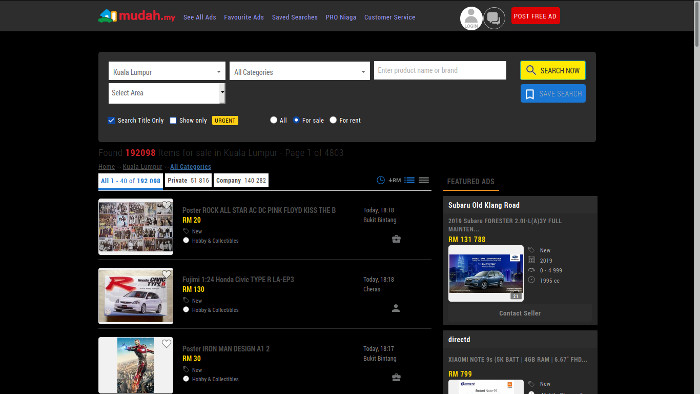This screenshot has height=394, width=700.
Task: Open Fujimi 1:24 Honda Civic listing title
Action: (x=238, y=279)
